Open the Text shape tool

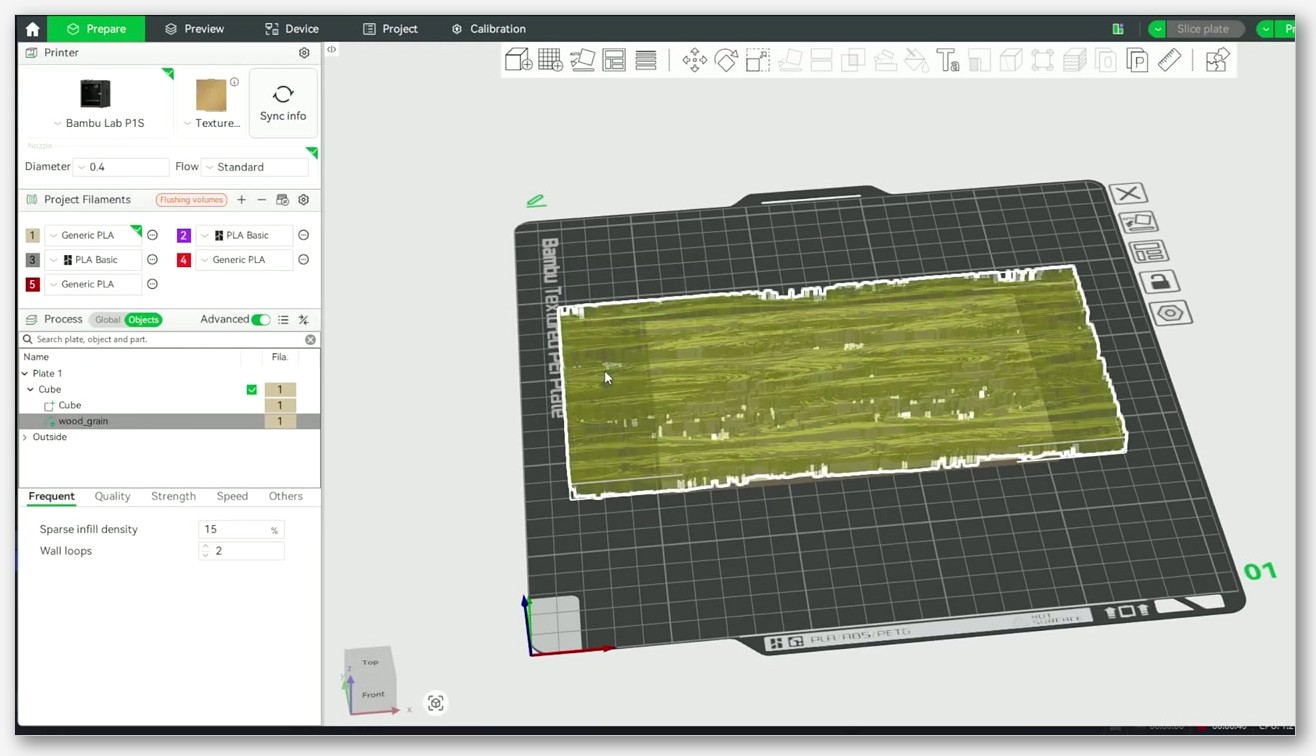pos(948,61)
